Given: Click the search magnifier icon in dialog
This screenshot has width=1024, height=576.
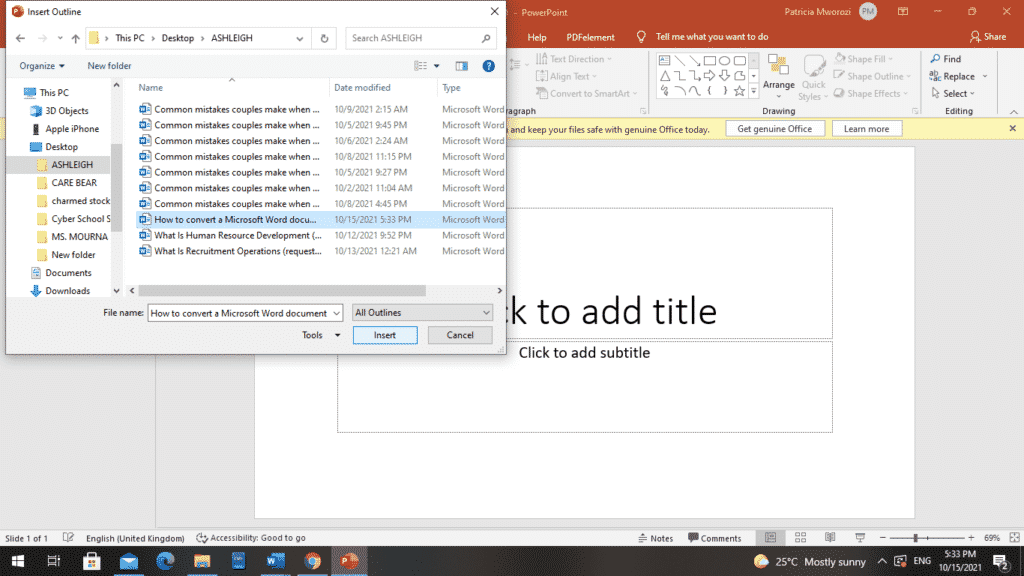Looking at the screenshot, I should click(x=486, y=39).
